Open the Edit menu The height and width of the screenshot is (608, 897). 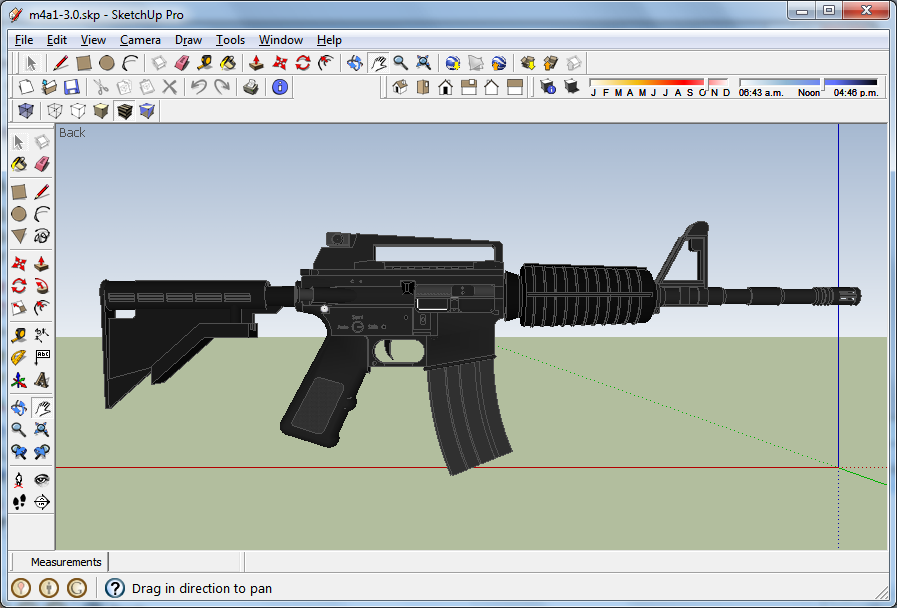(x=57, y=40)
